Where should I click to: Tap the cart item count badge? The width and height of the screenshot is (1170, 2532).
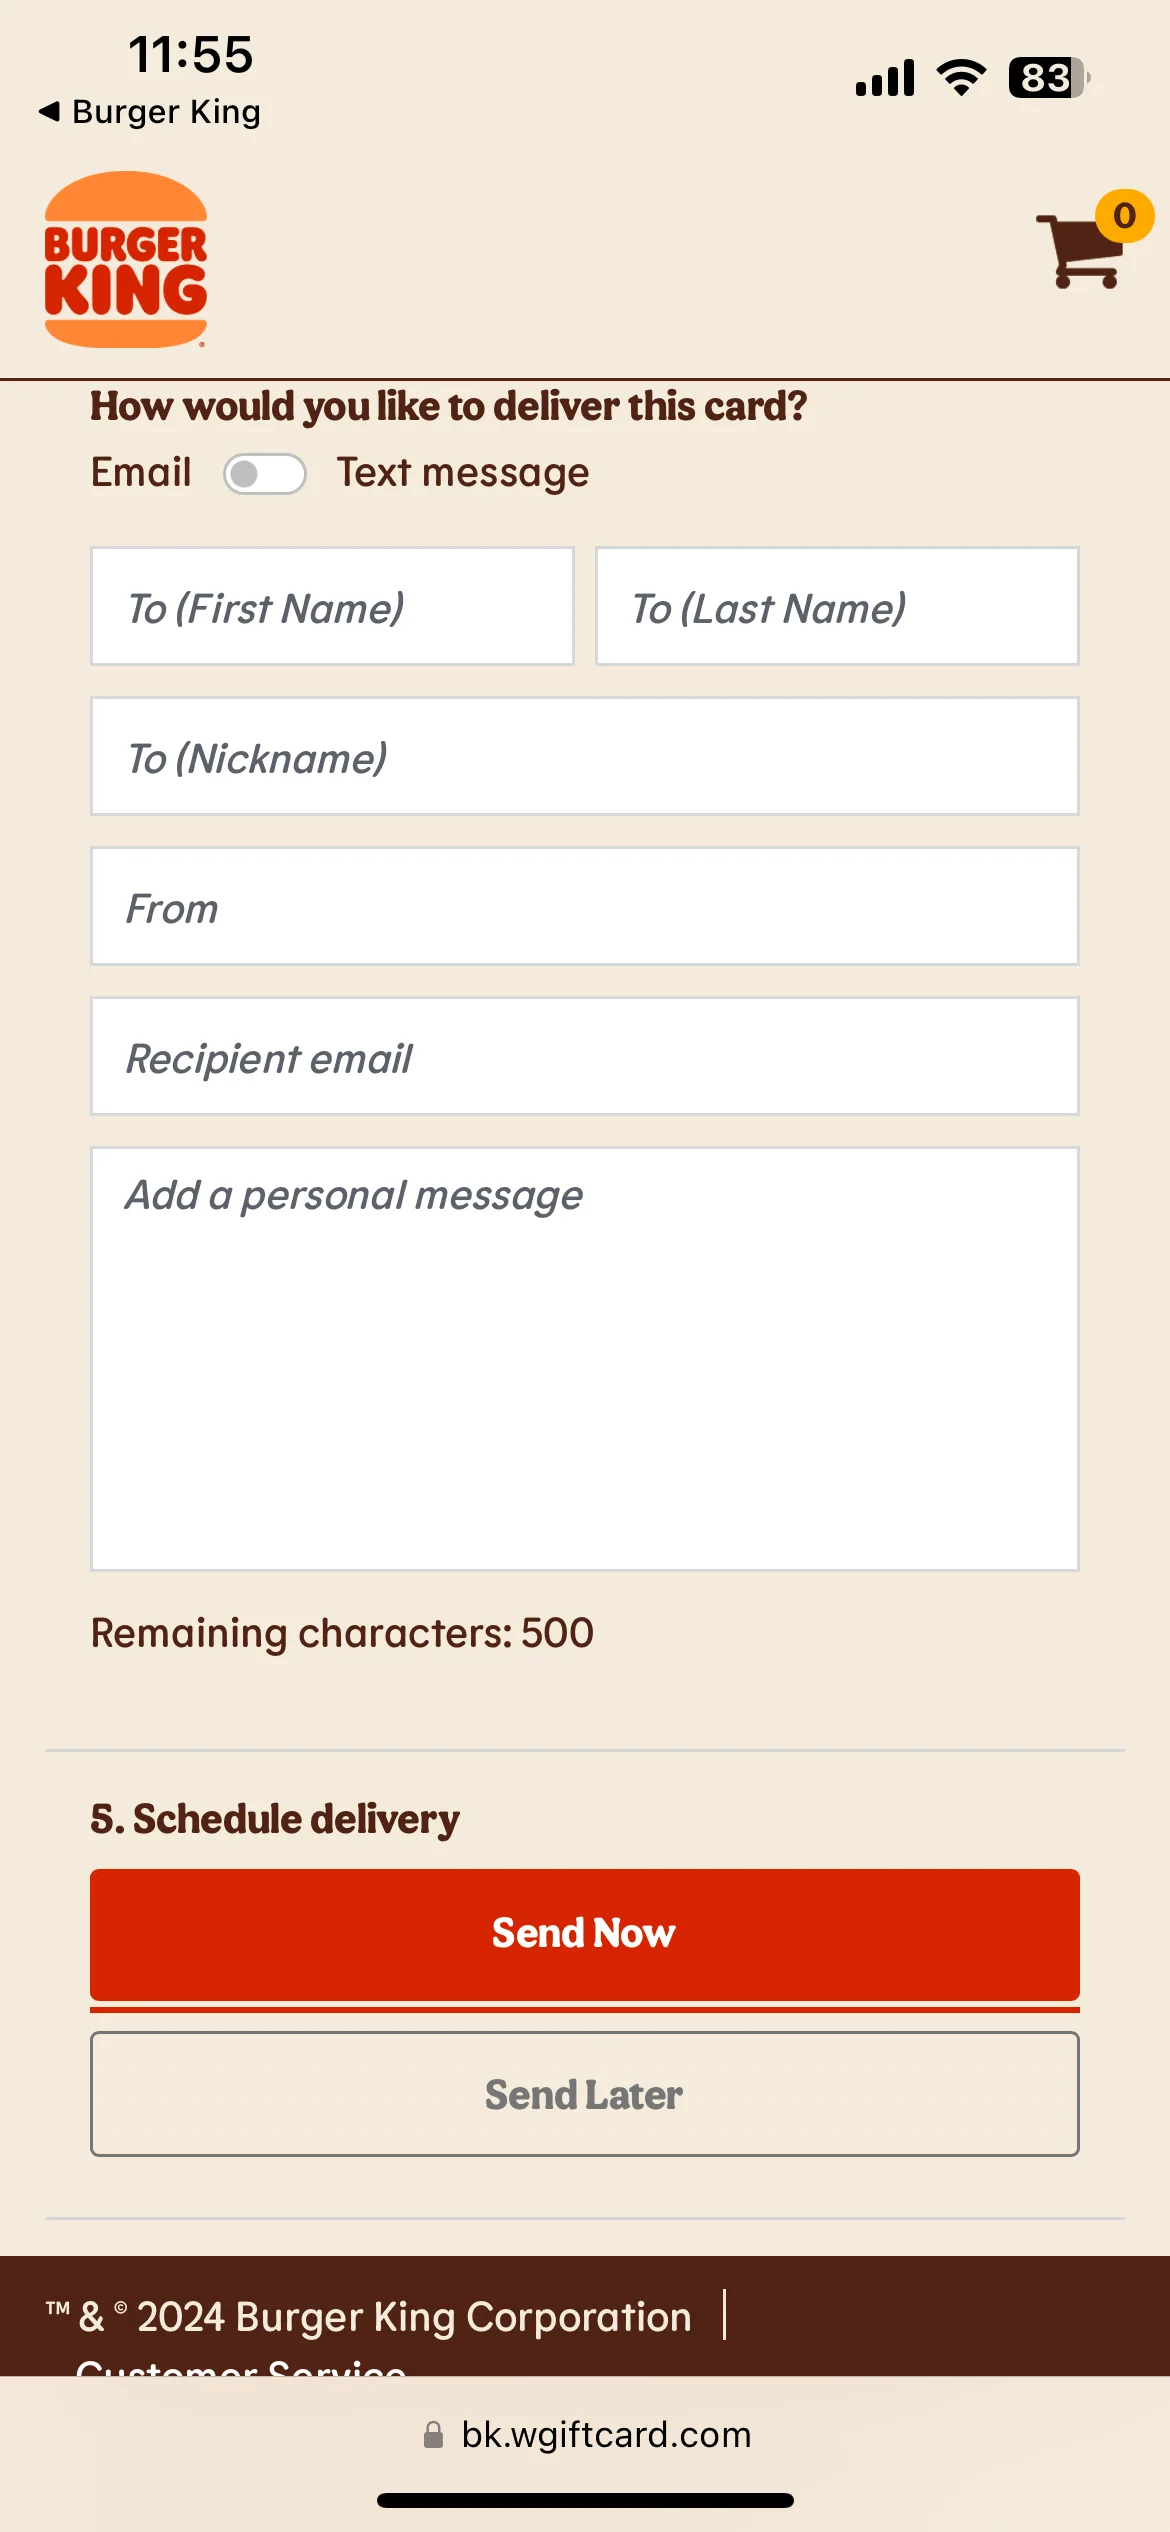[x=1124, y=215]
